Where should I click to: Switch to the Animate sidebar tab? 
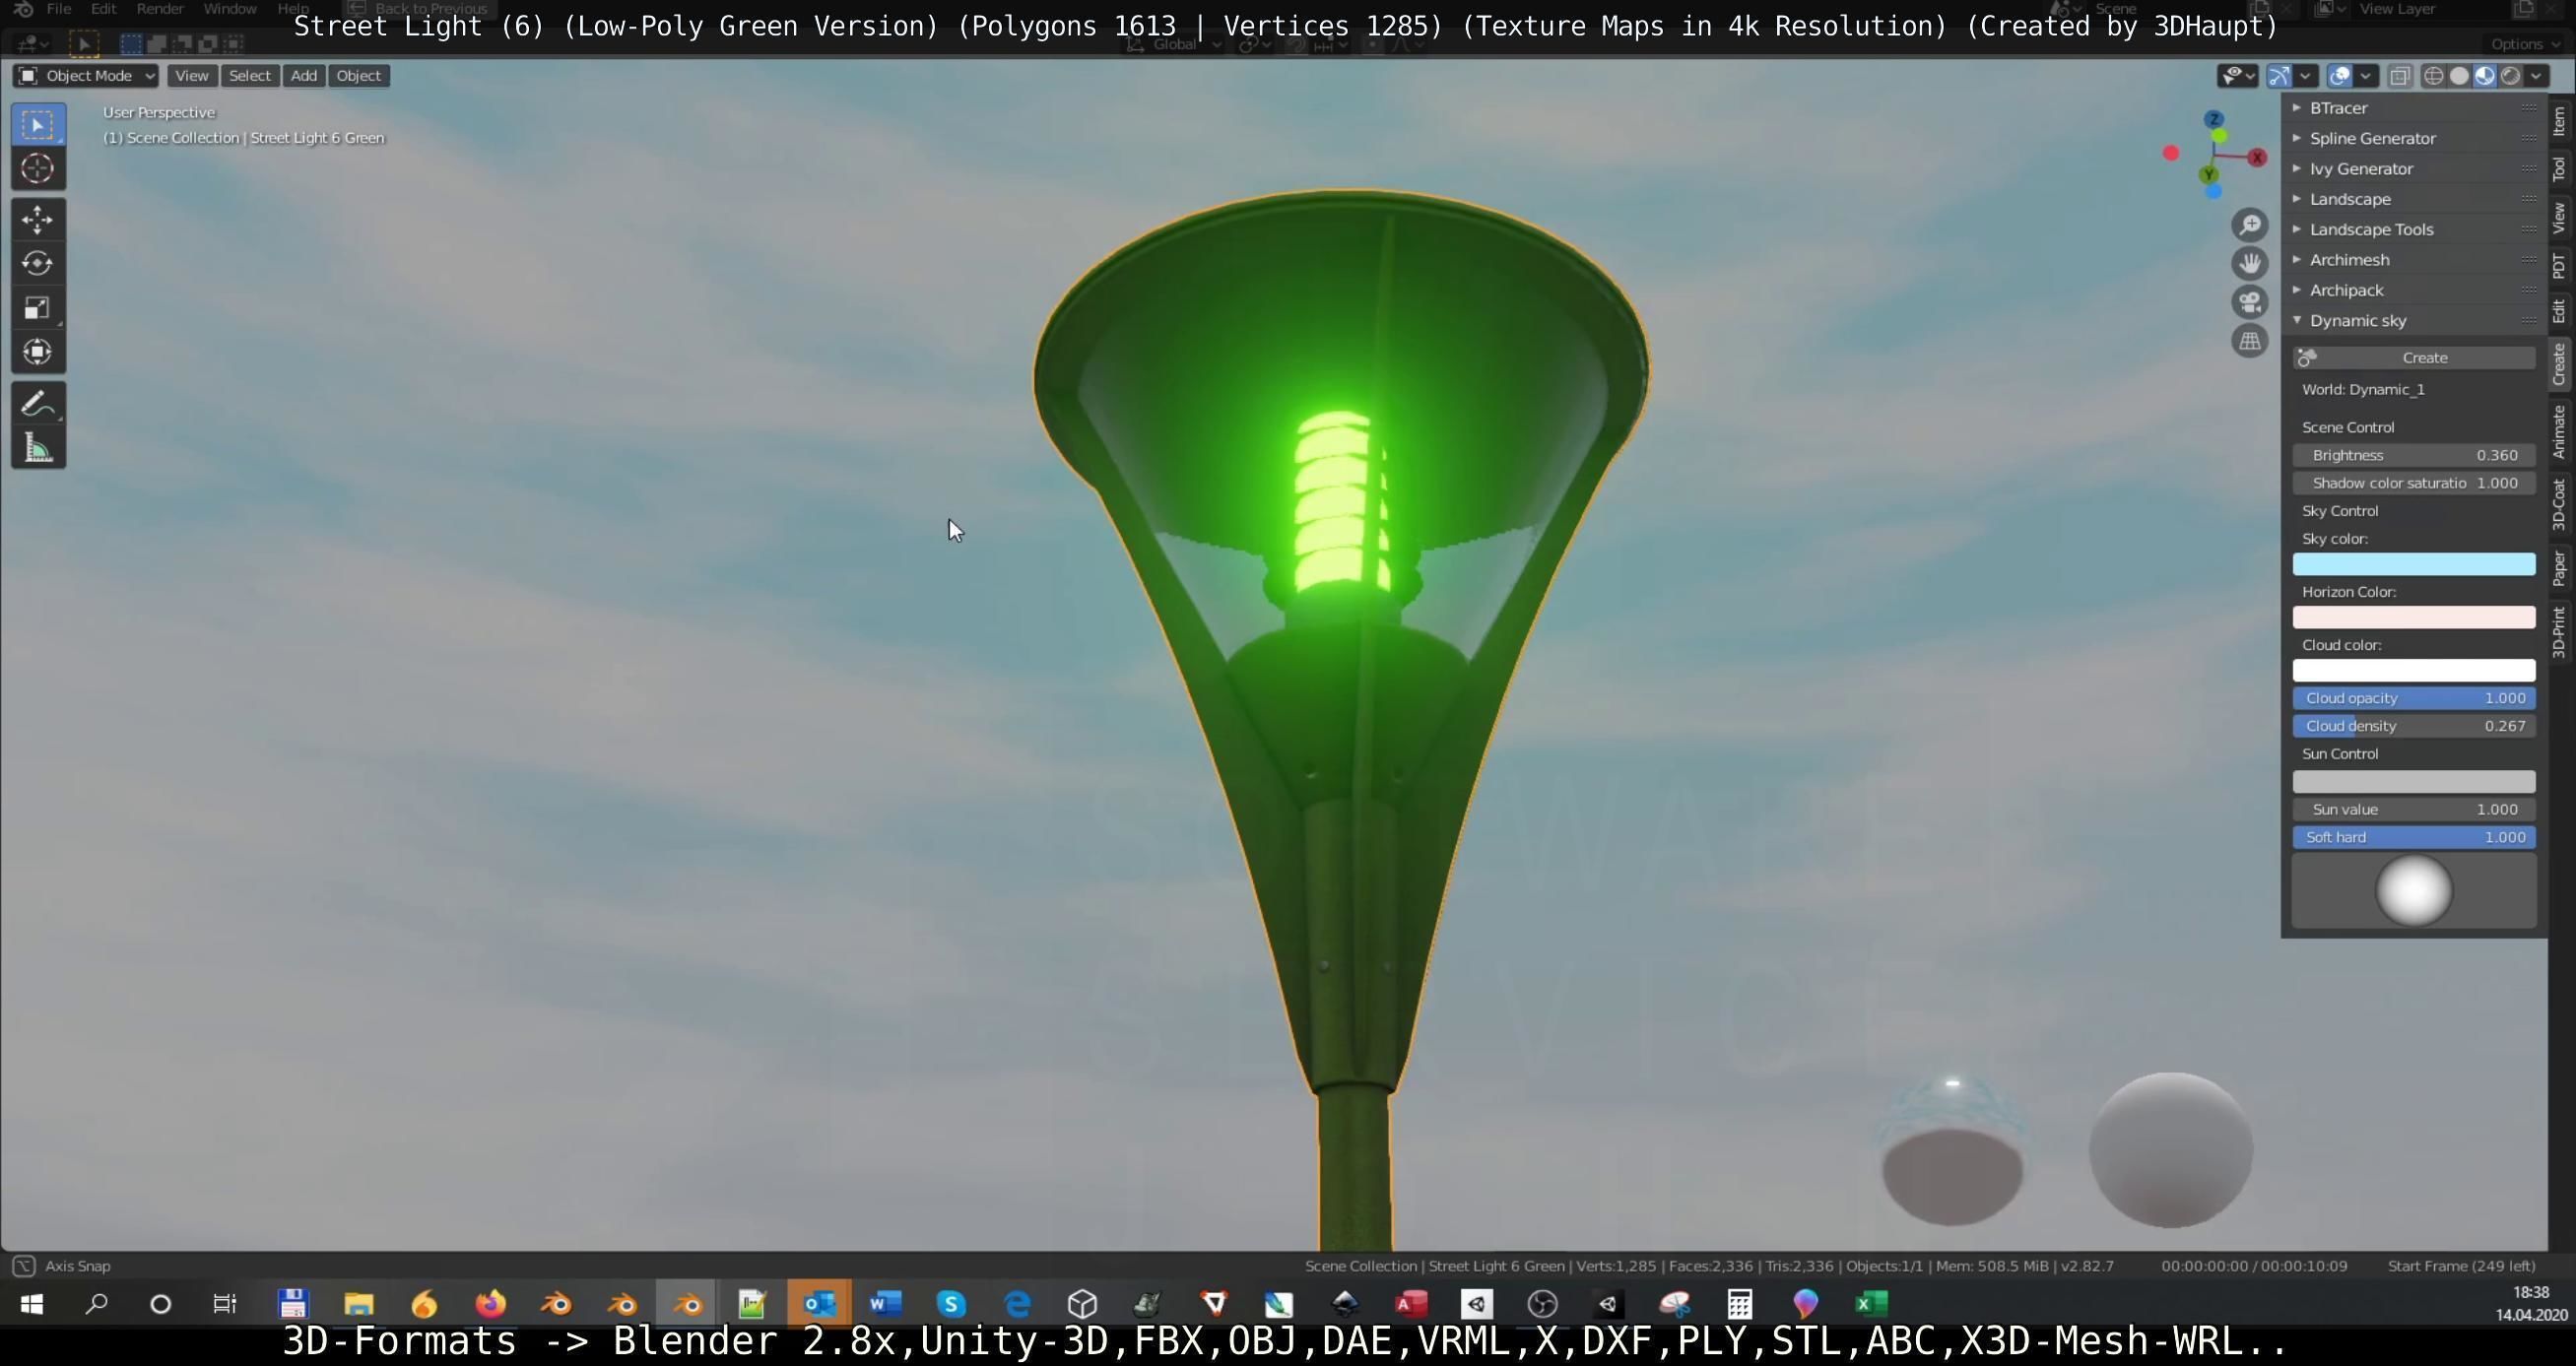2559,432
